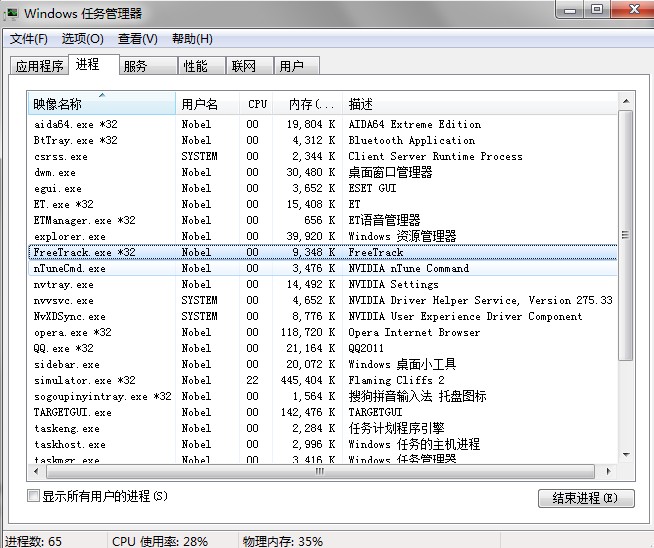This screenshot has width=654, height=548.
Task: Select the BtTray.exe *32 process
Action: (x=323, y=140)
